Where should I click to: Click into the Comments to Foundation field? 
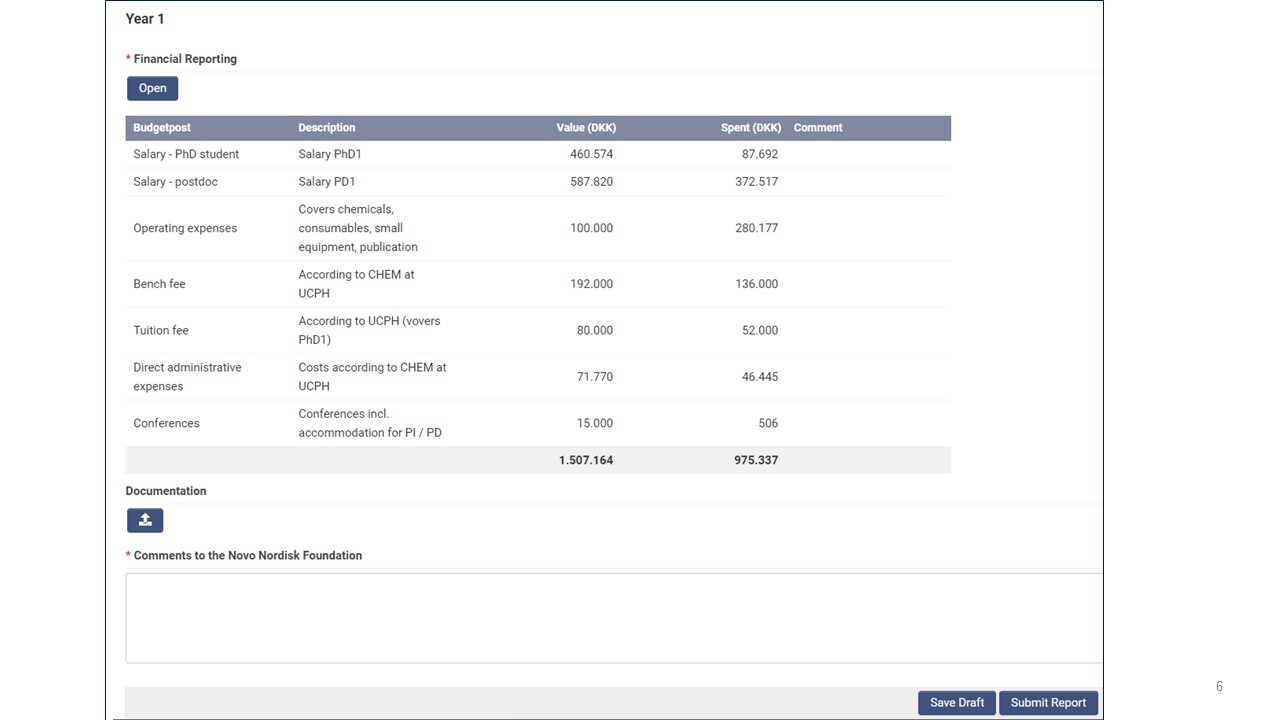614,618
